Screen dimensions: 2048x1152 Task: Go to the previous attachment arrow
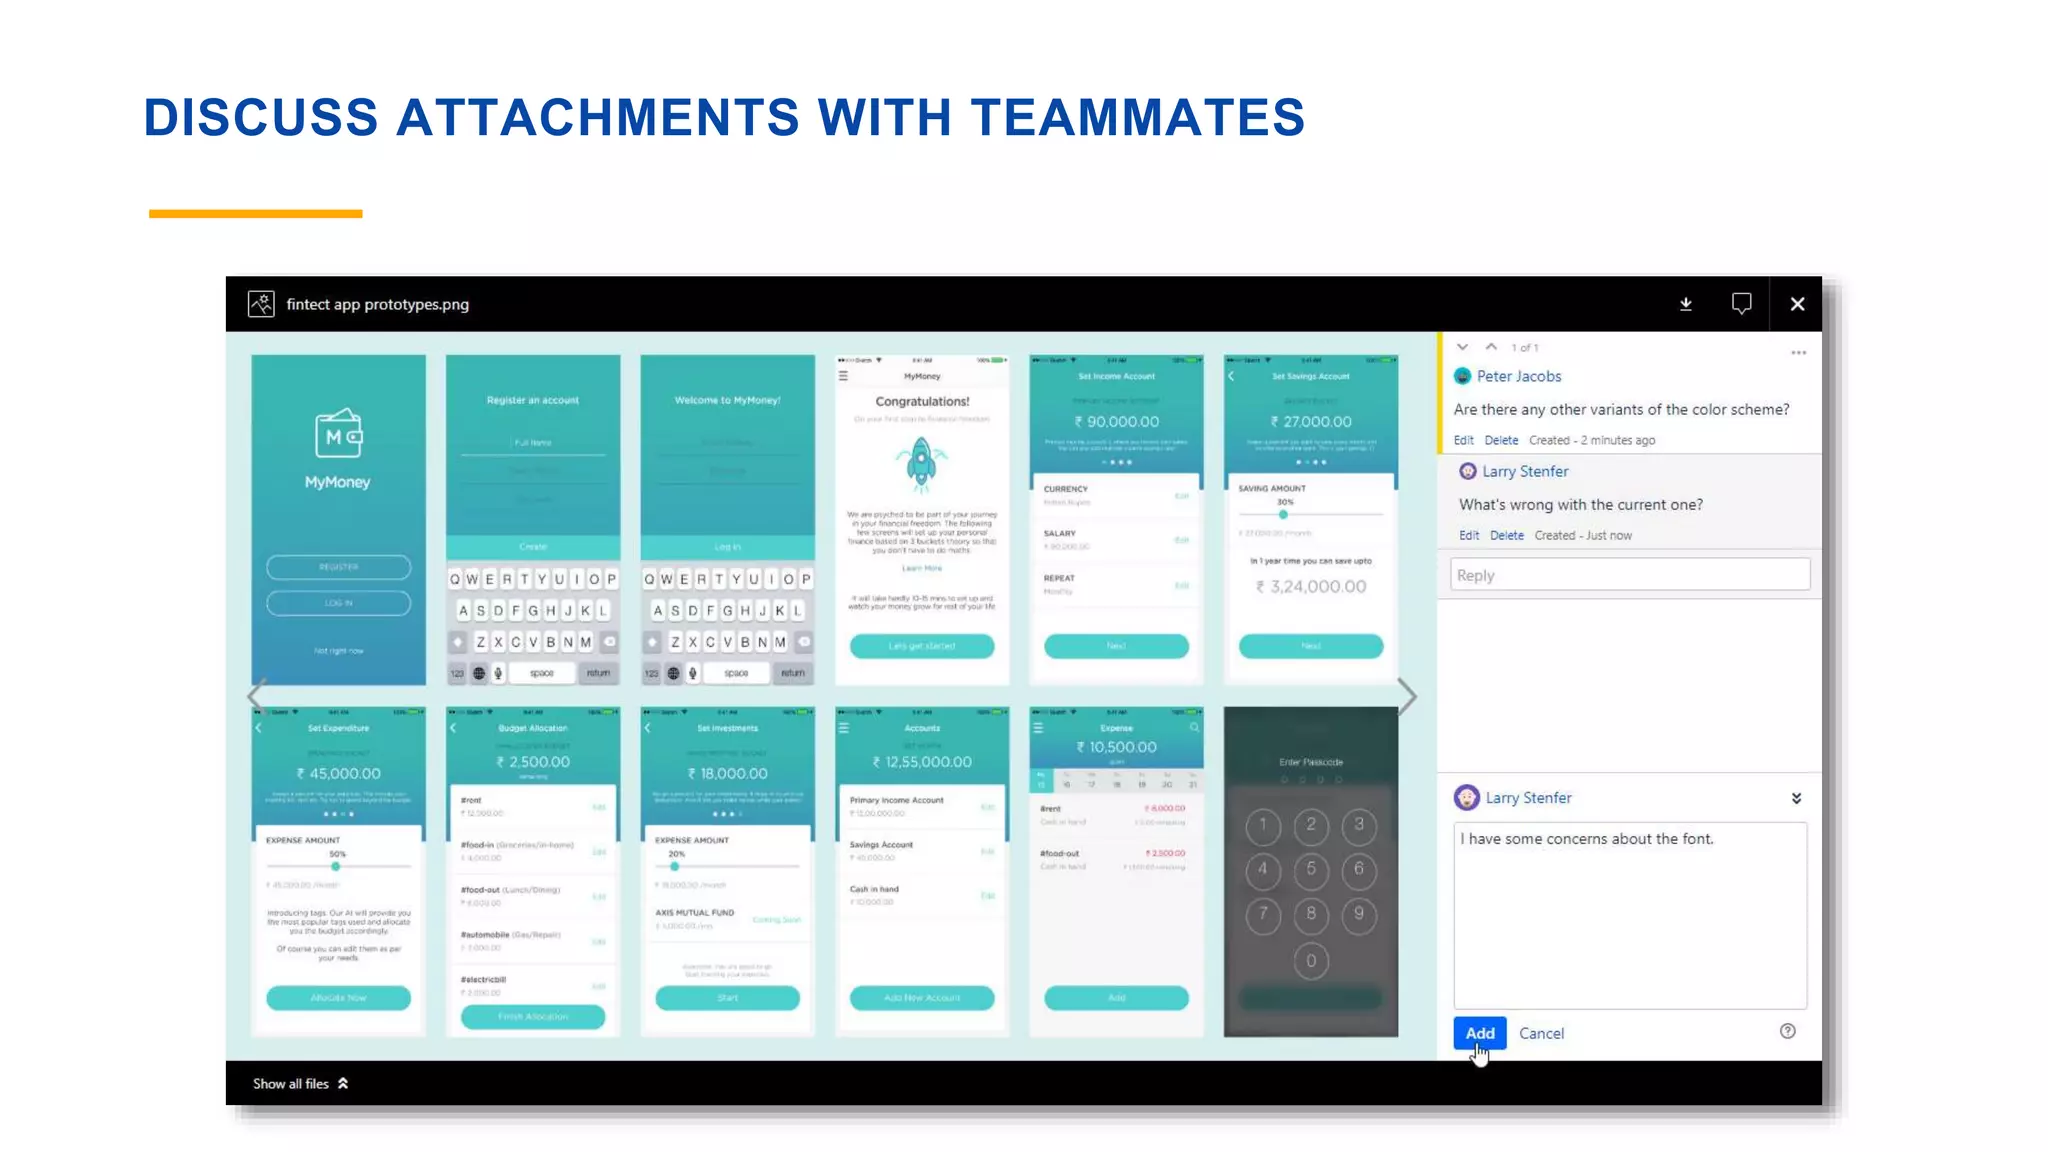(x=256, y=697)
